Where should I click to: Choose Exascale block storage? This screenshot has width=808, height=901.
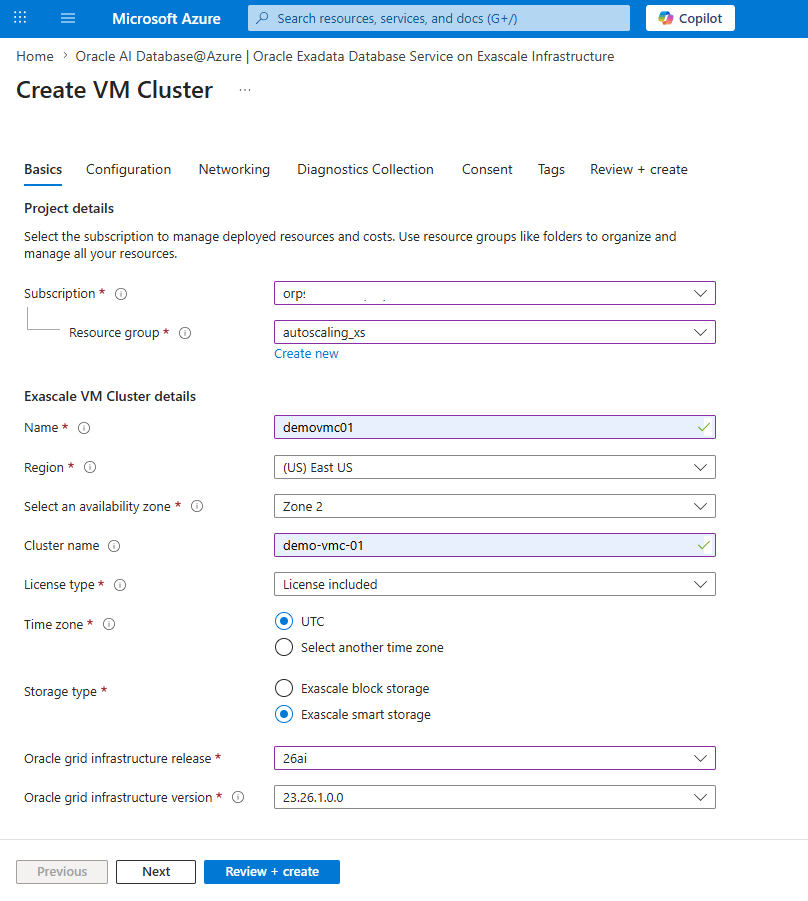[x=284, y=688]
